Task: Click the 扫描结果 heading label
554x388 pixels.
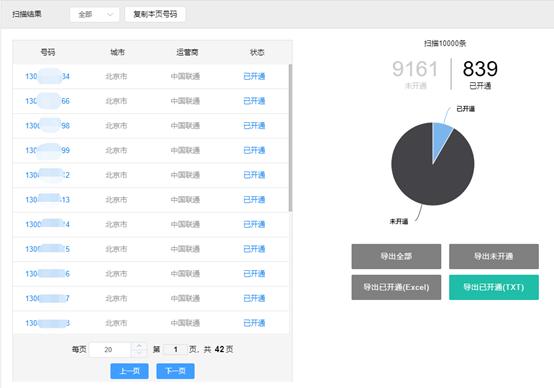Action: click(27, 14)
